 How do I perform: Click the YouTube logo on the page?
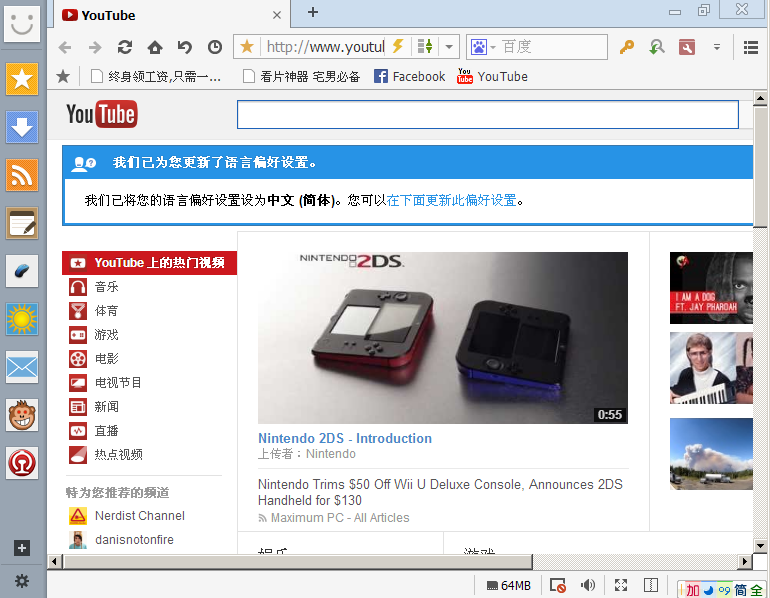102,114
